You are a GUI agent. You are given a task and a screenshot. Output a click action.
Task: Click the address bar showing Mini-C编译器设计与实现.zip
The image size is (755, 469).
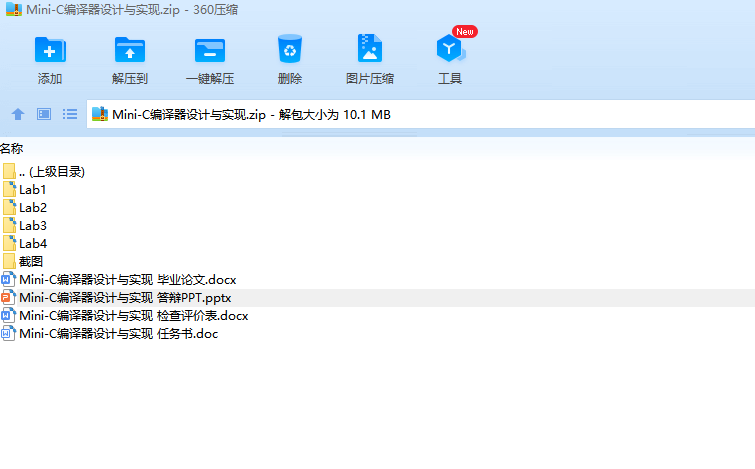pos(421,115)
